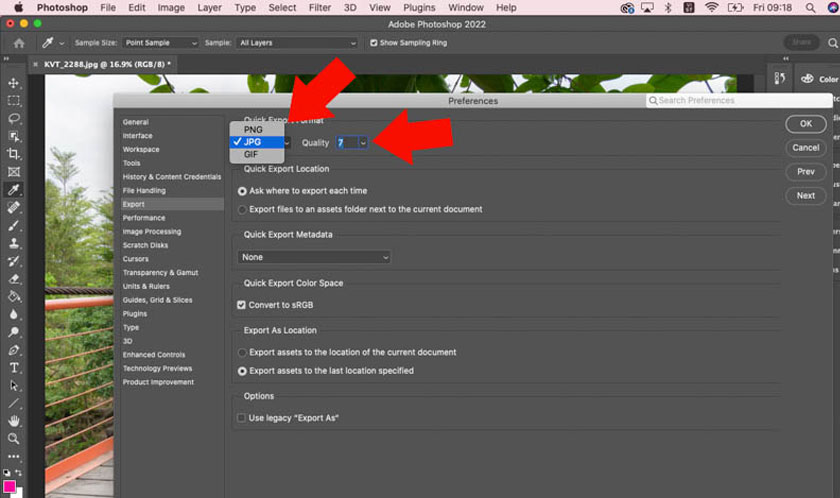Select the Rectangular Marquee tool
The image size is (840, 498).
tap(13, 101)
